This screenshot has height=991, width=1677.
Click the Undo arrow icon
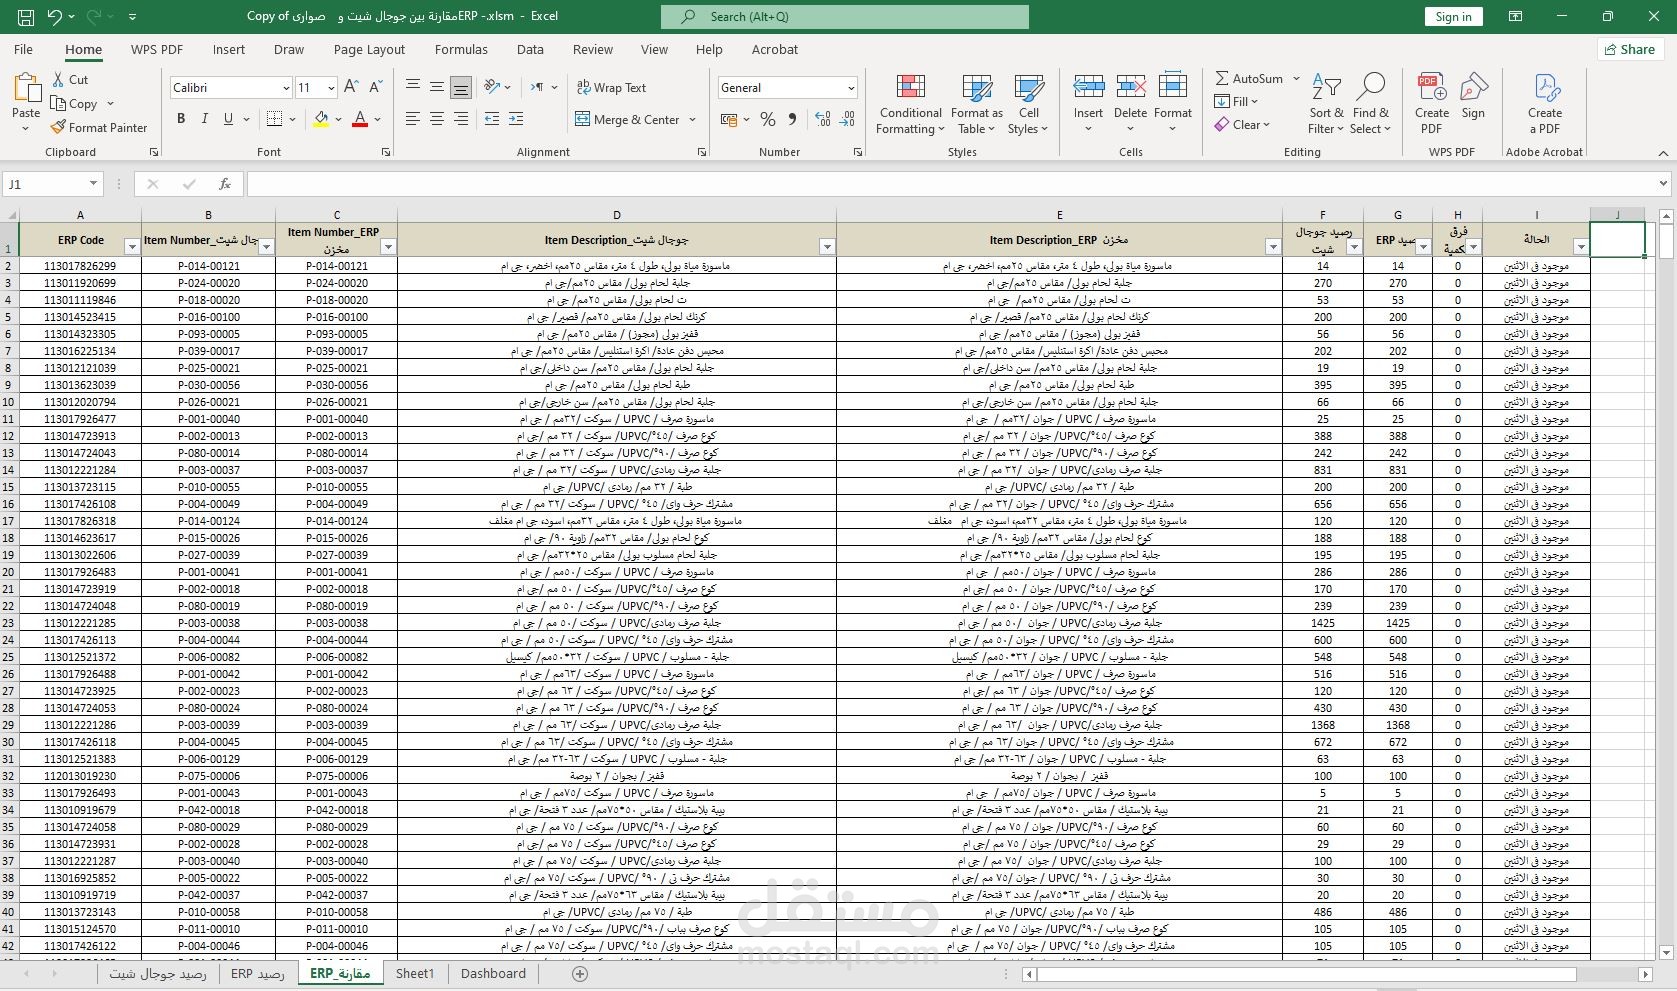tap(55, 17)
